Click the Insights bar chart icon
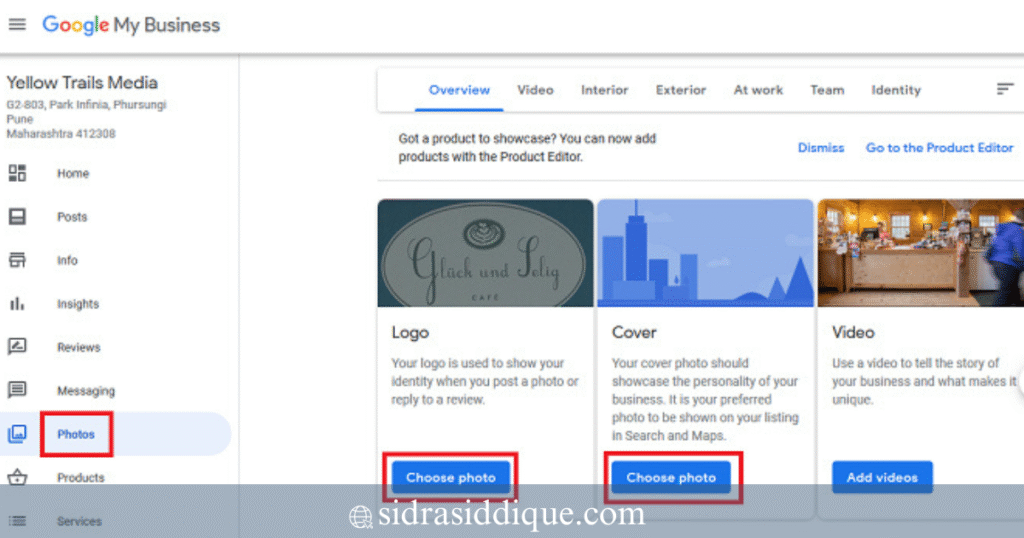 tap(18, 304)
